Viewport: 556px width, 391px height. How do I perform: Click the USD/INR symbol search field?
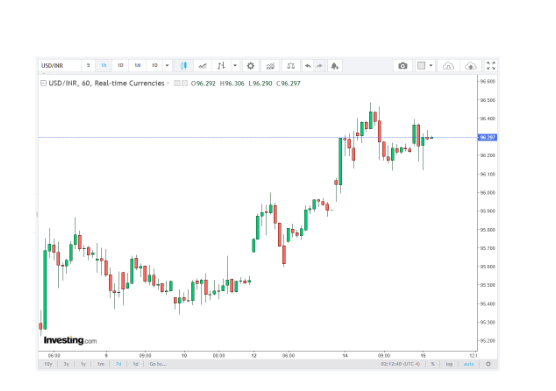click(x=60, y=66)
